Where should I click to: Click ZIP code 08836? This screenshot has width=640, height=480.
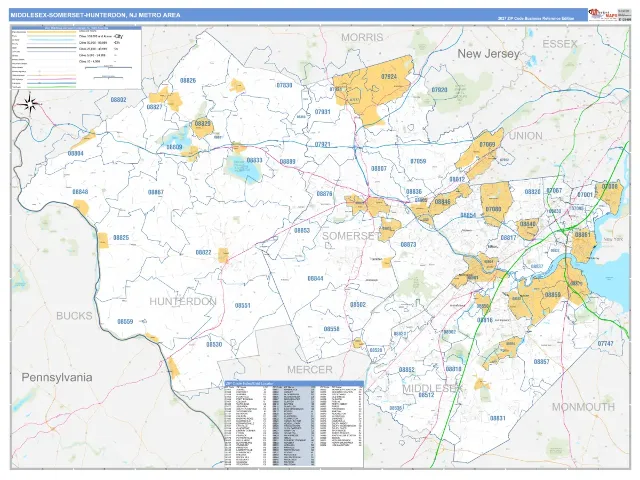[414, 191]
